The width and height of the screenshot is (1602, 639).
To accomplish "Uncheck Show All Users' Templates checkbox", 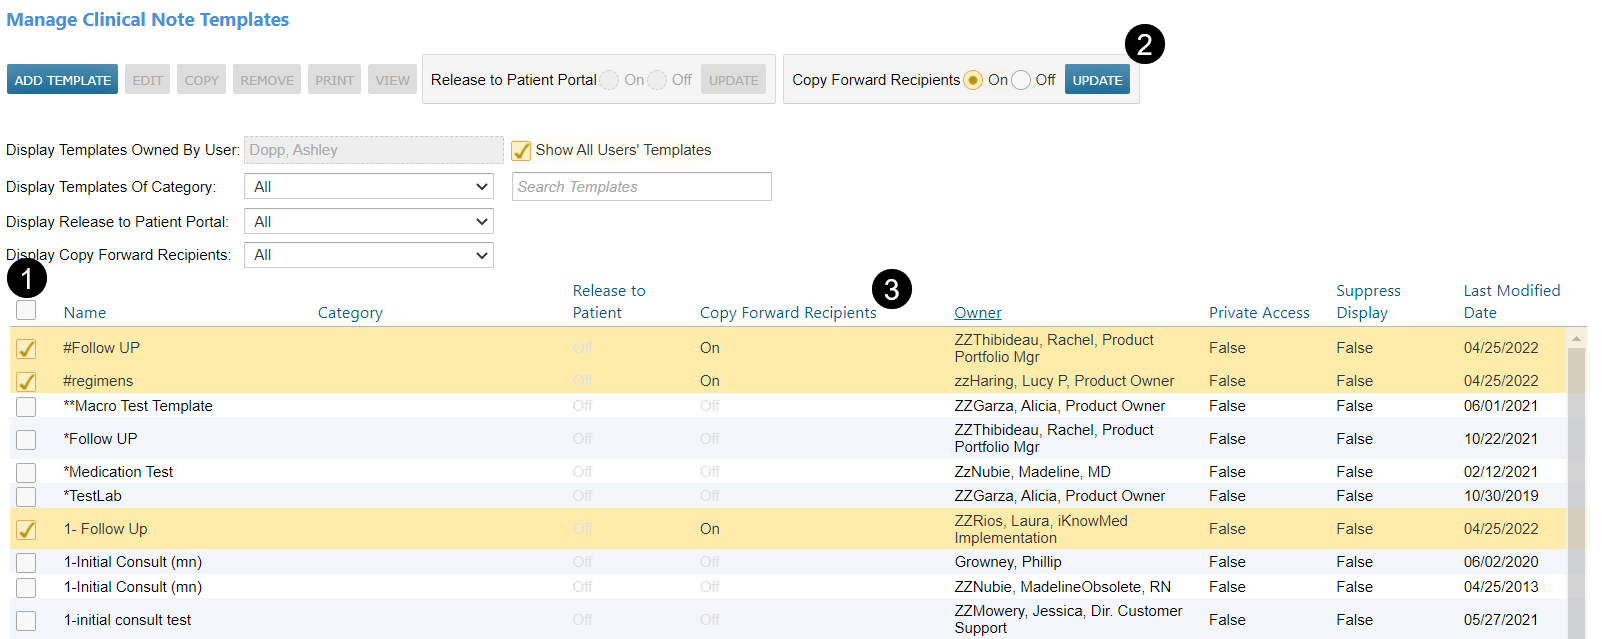I will click(x=521, y=151).
